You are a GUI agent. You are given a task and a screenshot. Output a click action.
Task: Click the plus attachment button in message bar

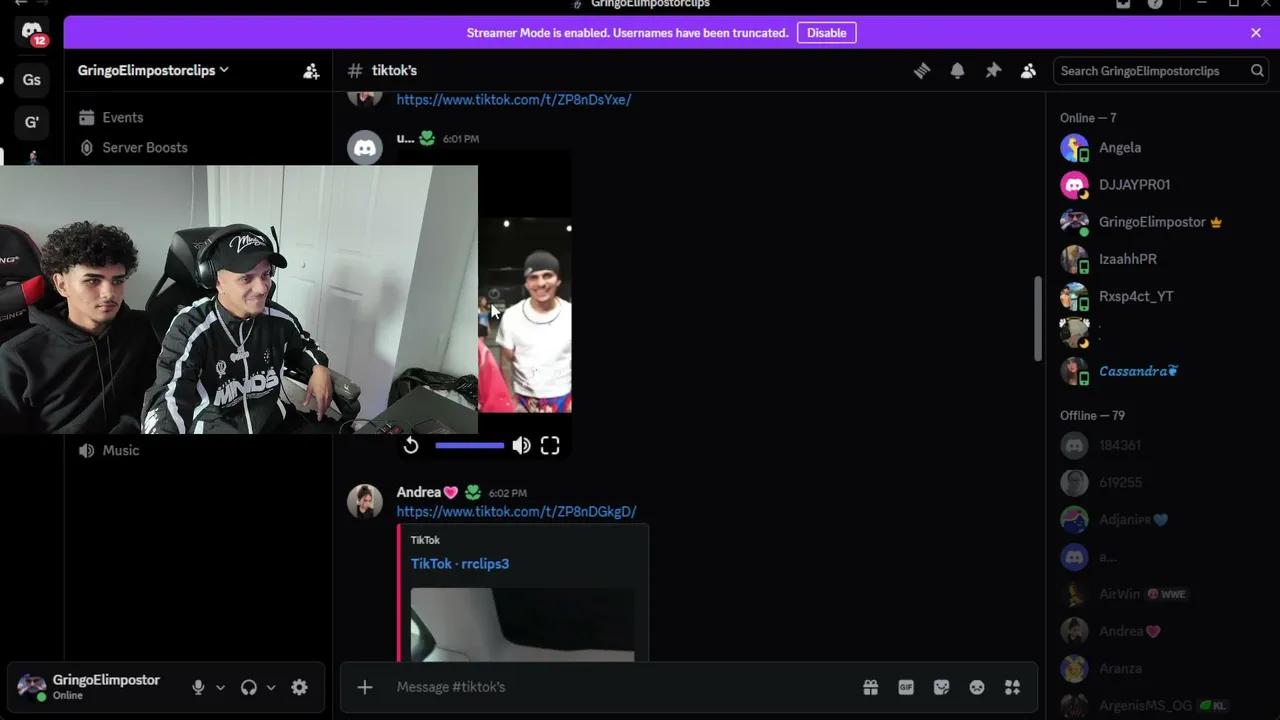(x=365, y=687)
